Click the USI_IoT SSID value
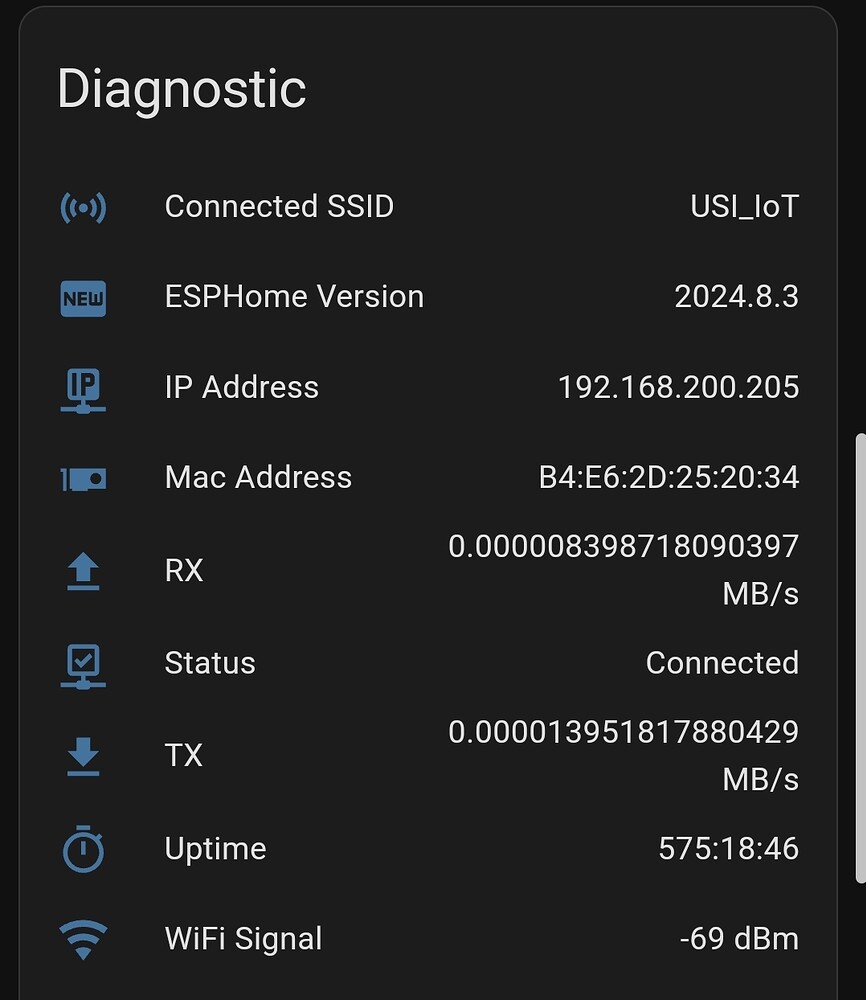Viewport: 866px width, 1000px height. 745,207
